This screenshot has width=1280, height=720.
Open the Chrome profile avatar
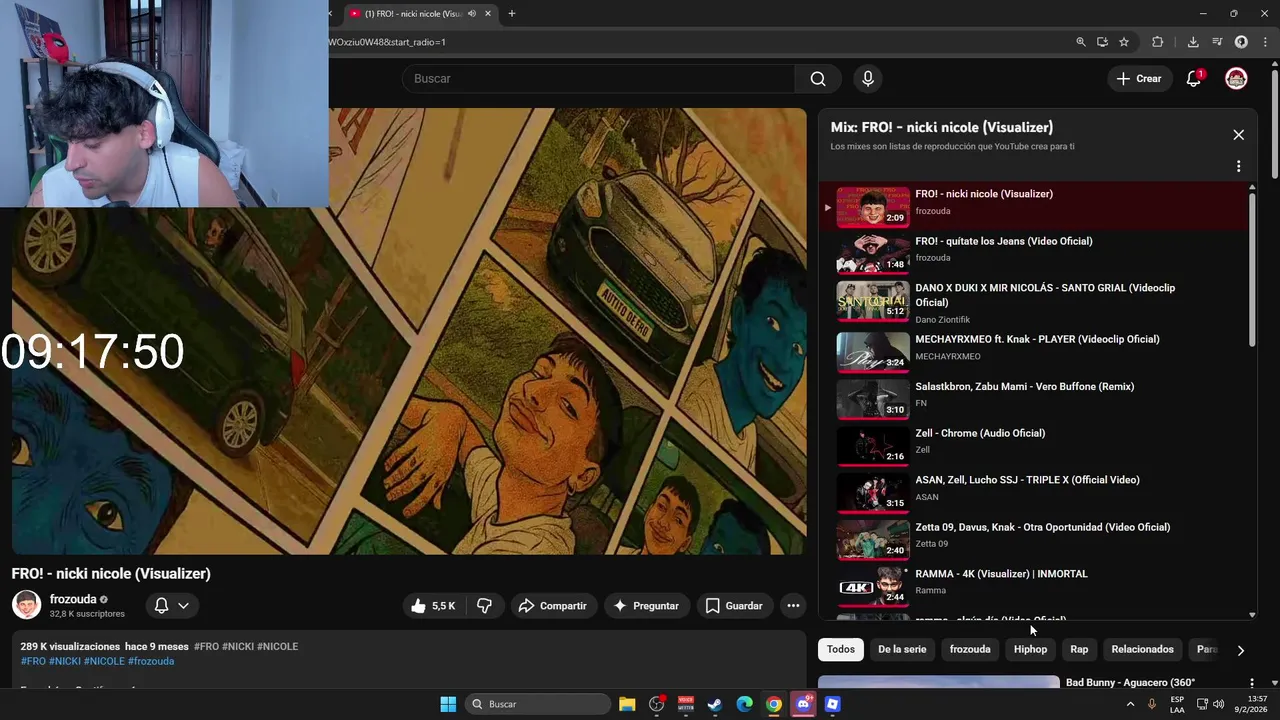point(1241,42)
